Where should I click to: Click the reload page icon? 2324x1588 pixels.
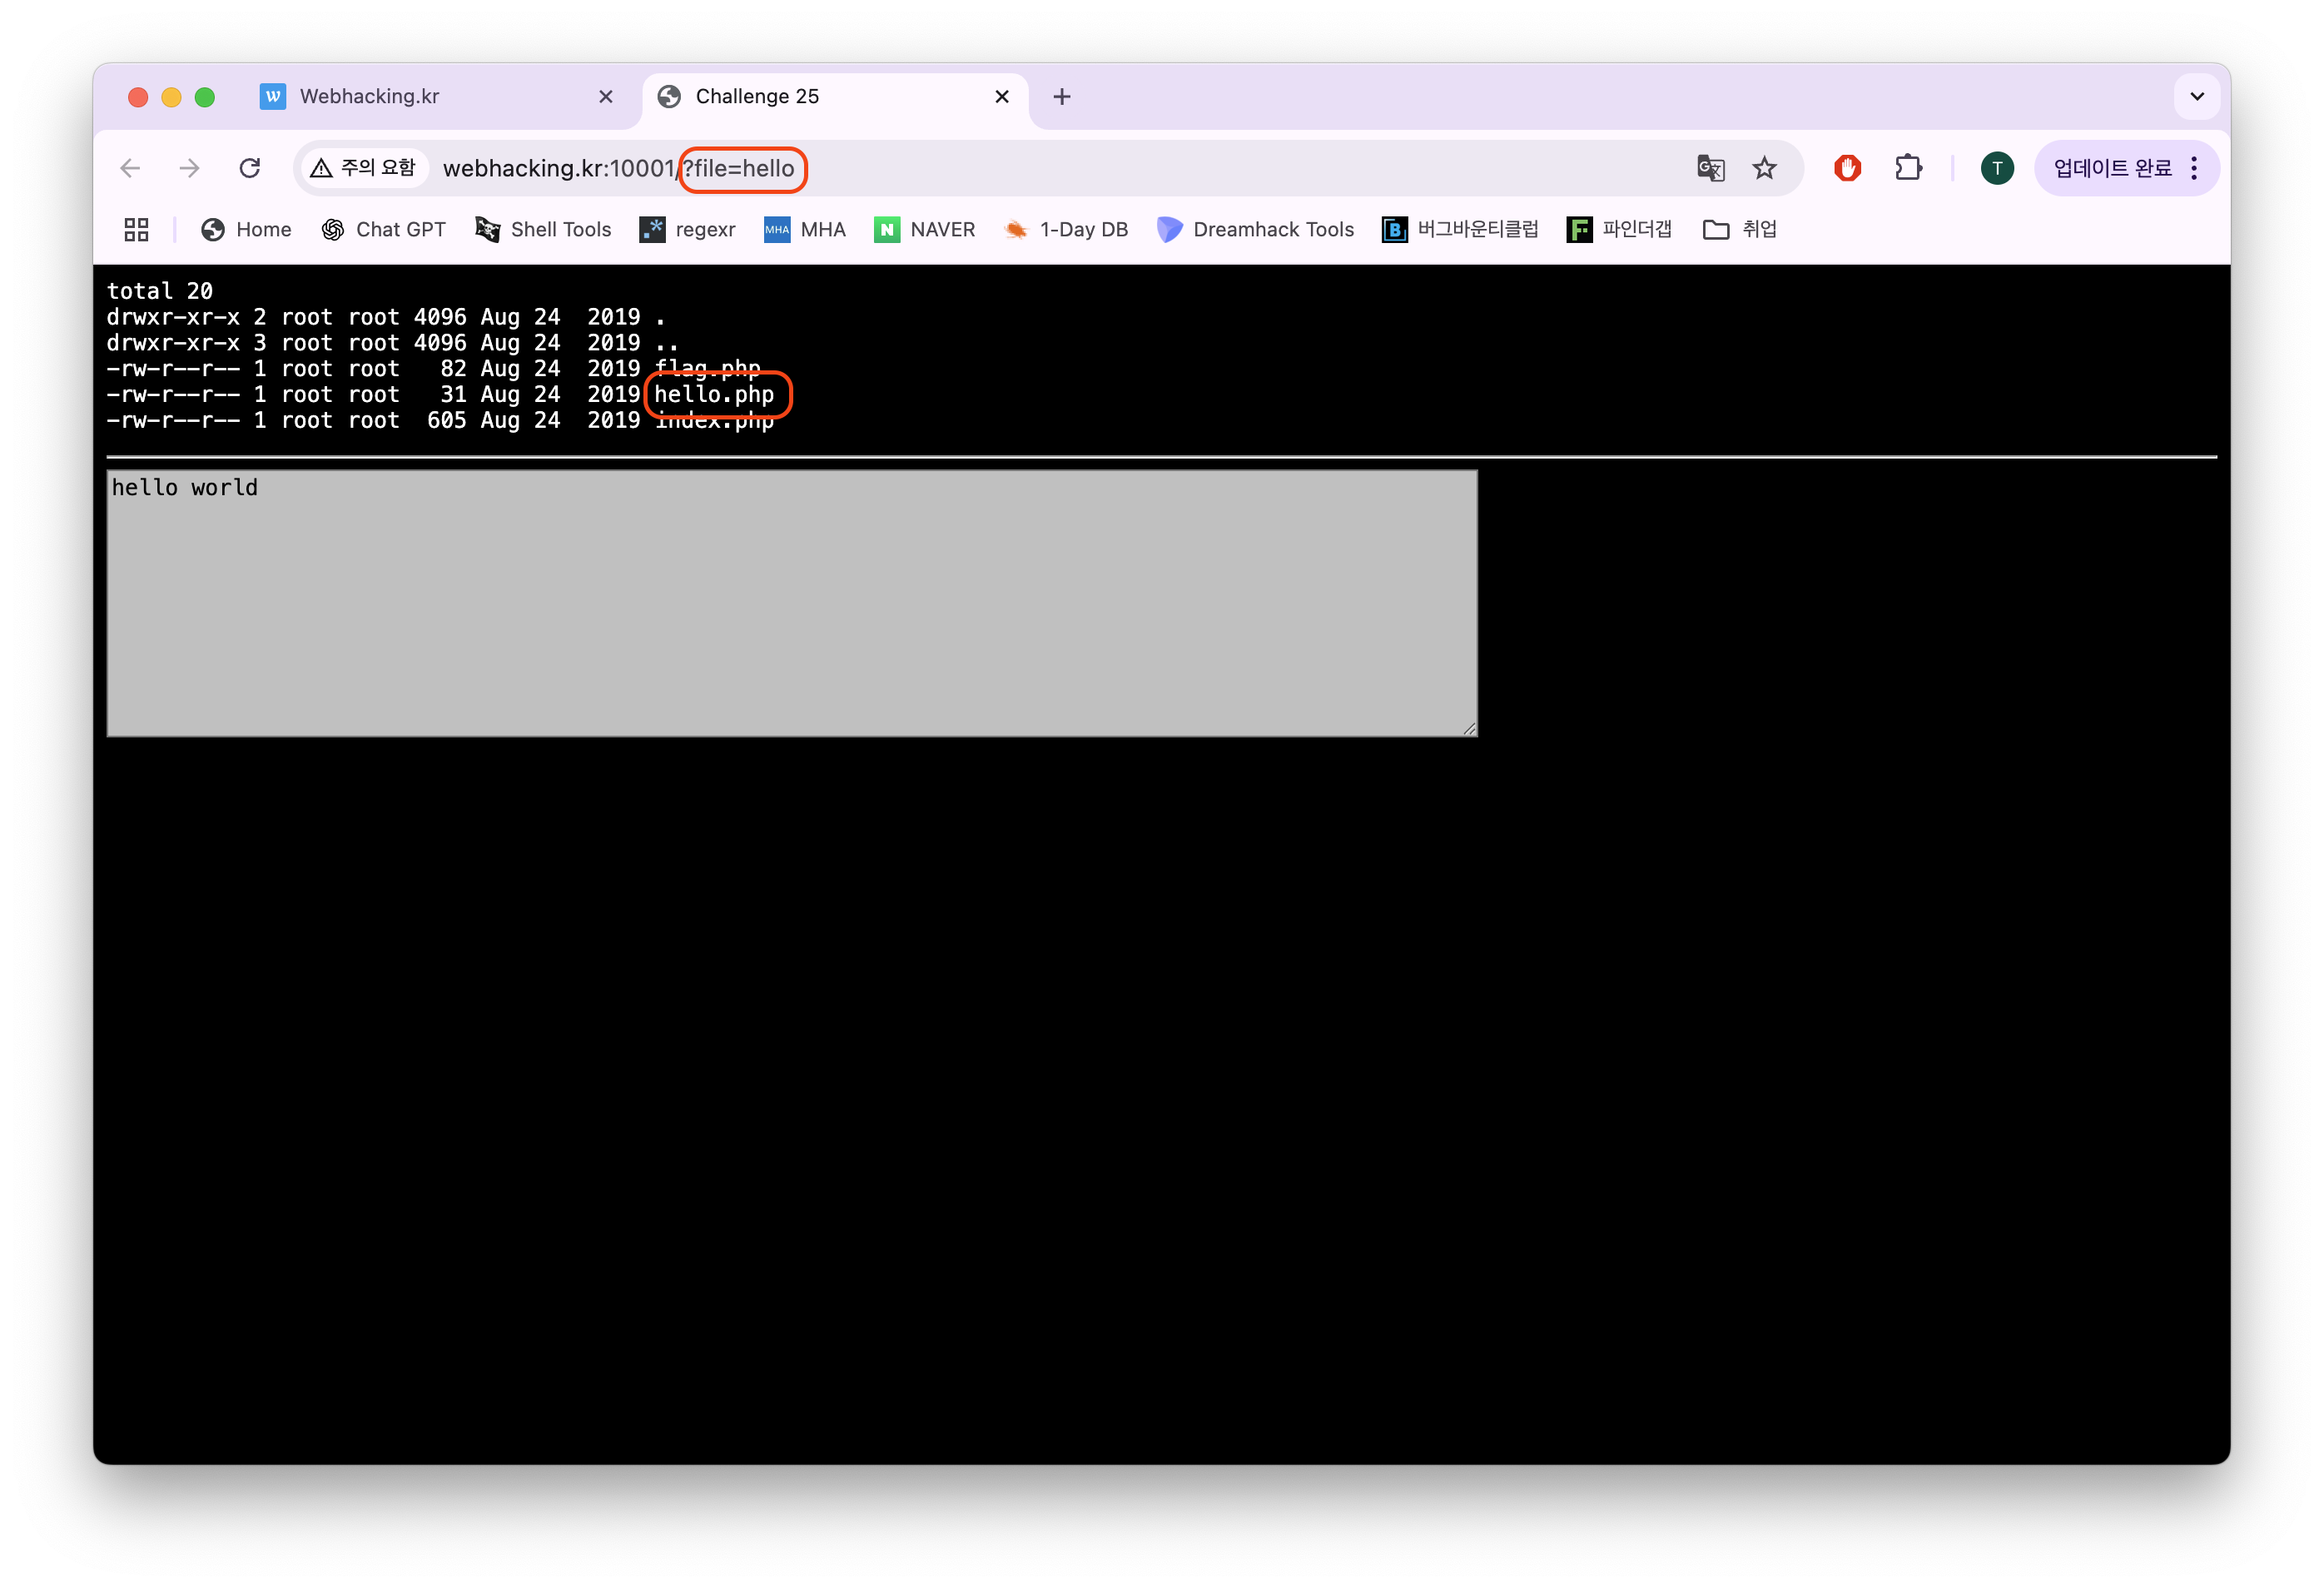250,168
